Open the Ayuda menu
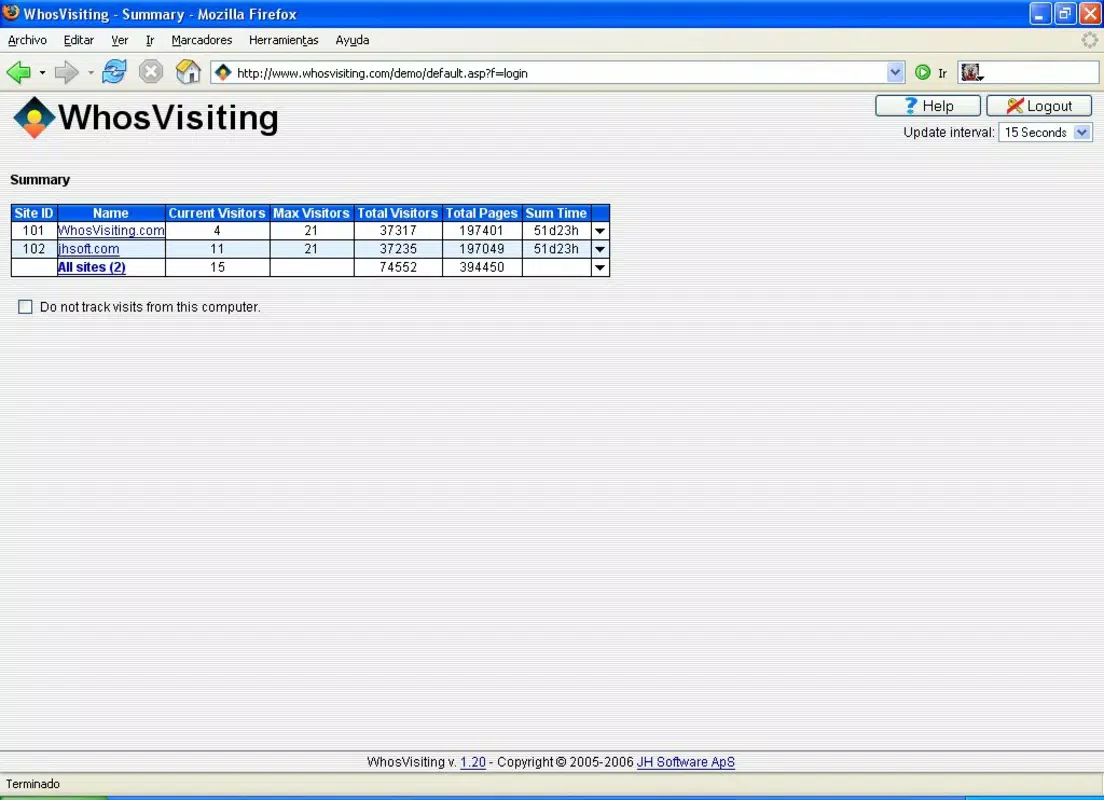The image size is (1104, 800). pos(352,40)
